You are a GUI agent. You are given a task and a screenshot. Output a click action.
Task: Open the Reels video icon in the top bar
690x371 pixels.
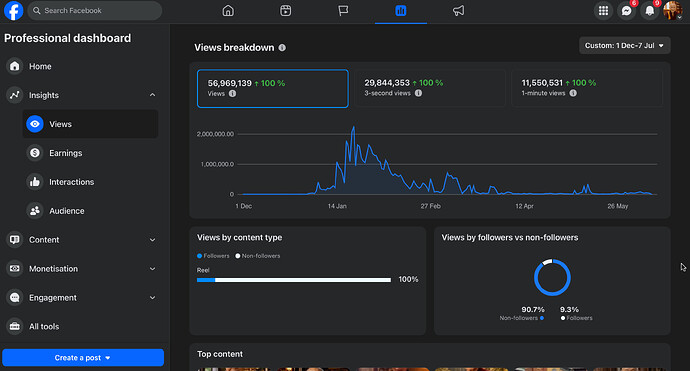pos(286,11)
